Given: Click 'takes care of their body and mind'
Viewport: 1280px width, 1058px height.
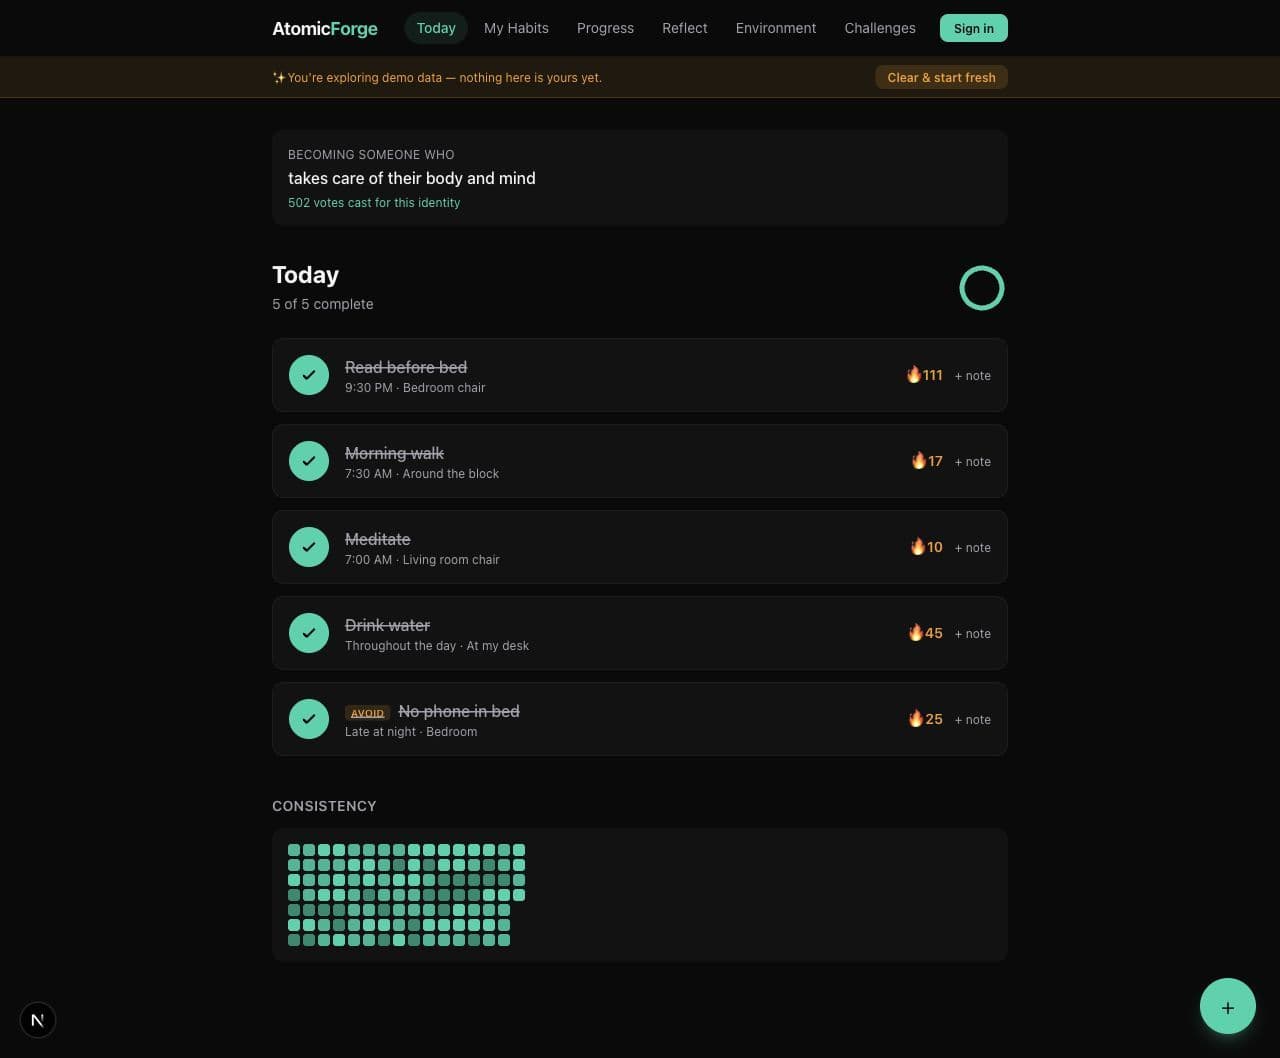Looking at the screenshot, I should tap(412, 178).
